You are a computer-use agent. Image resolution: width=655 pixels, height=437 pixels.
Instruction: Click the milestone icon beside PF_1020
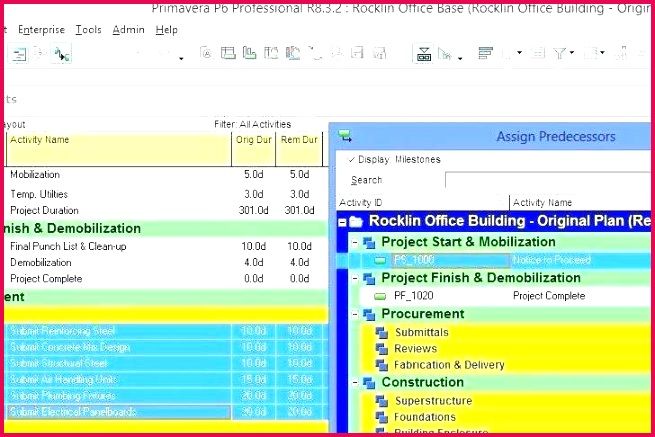380,296
